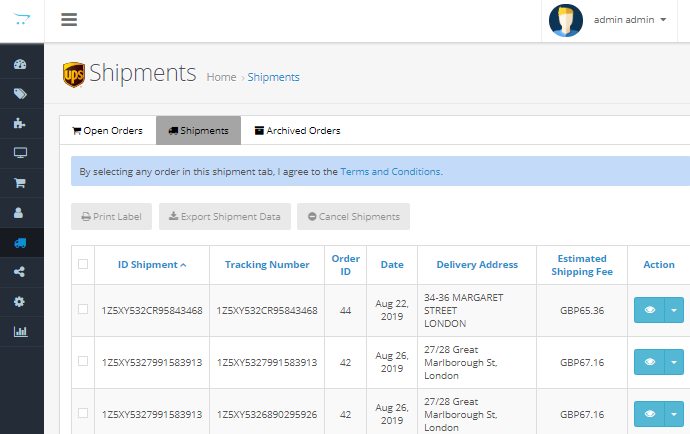Click tracking number 1Z5XY532CR95843468 cell

[x=267, y=311]
